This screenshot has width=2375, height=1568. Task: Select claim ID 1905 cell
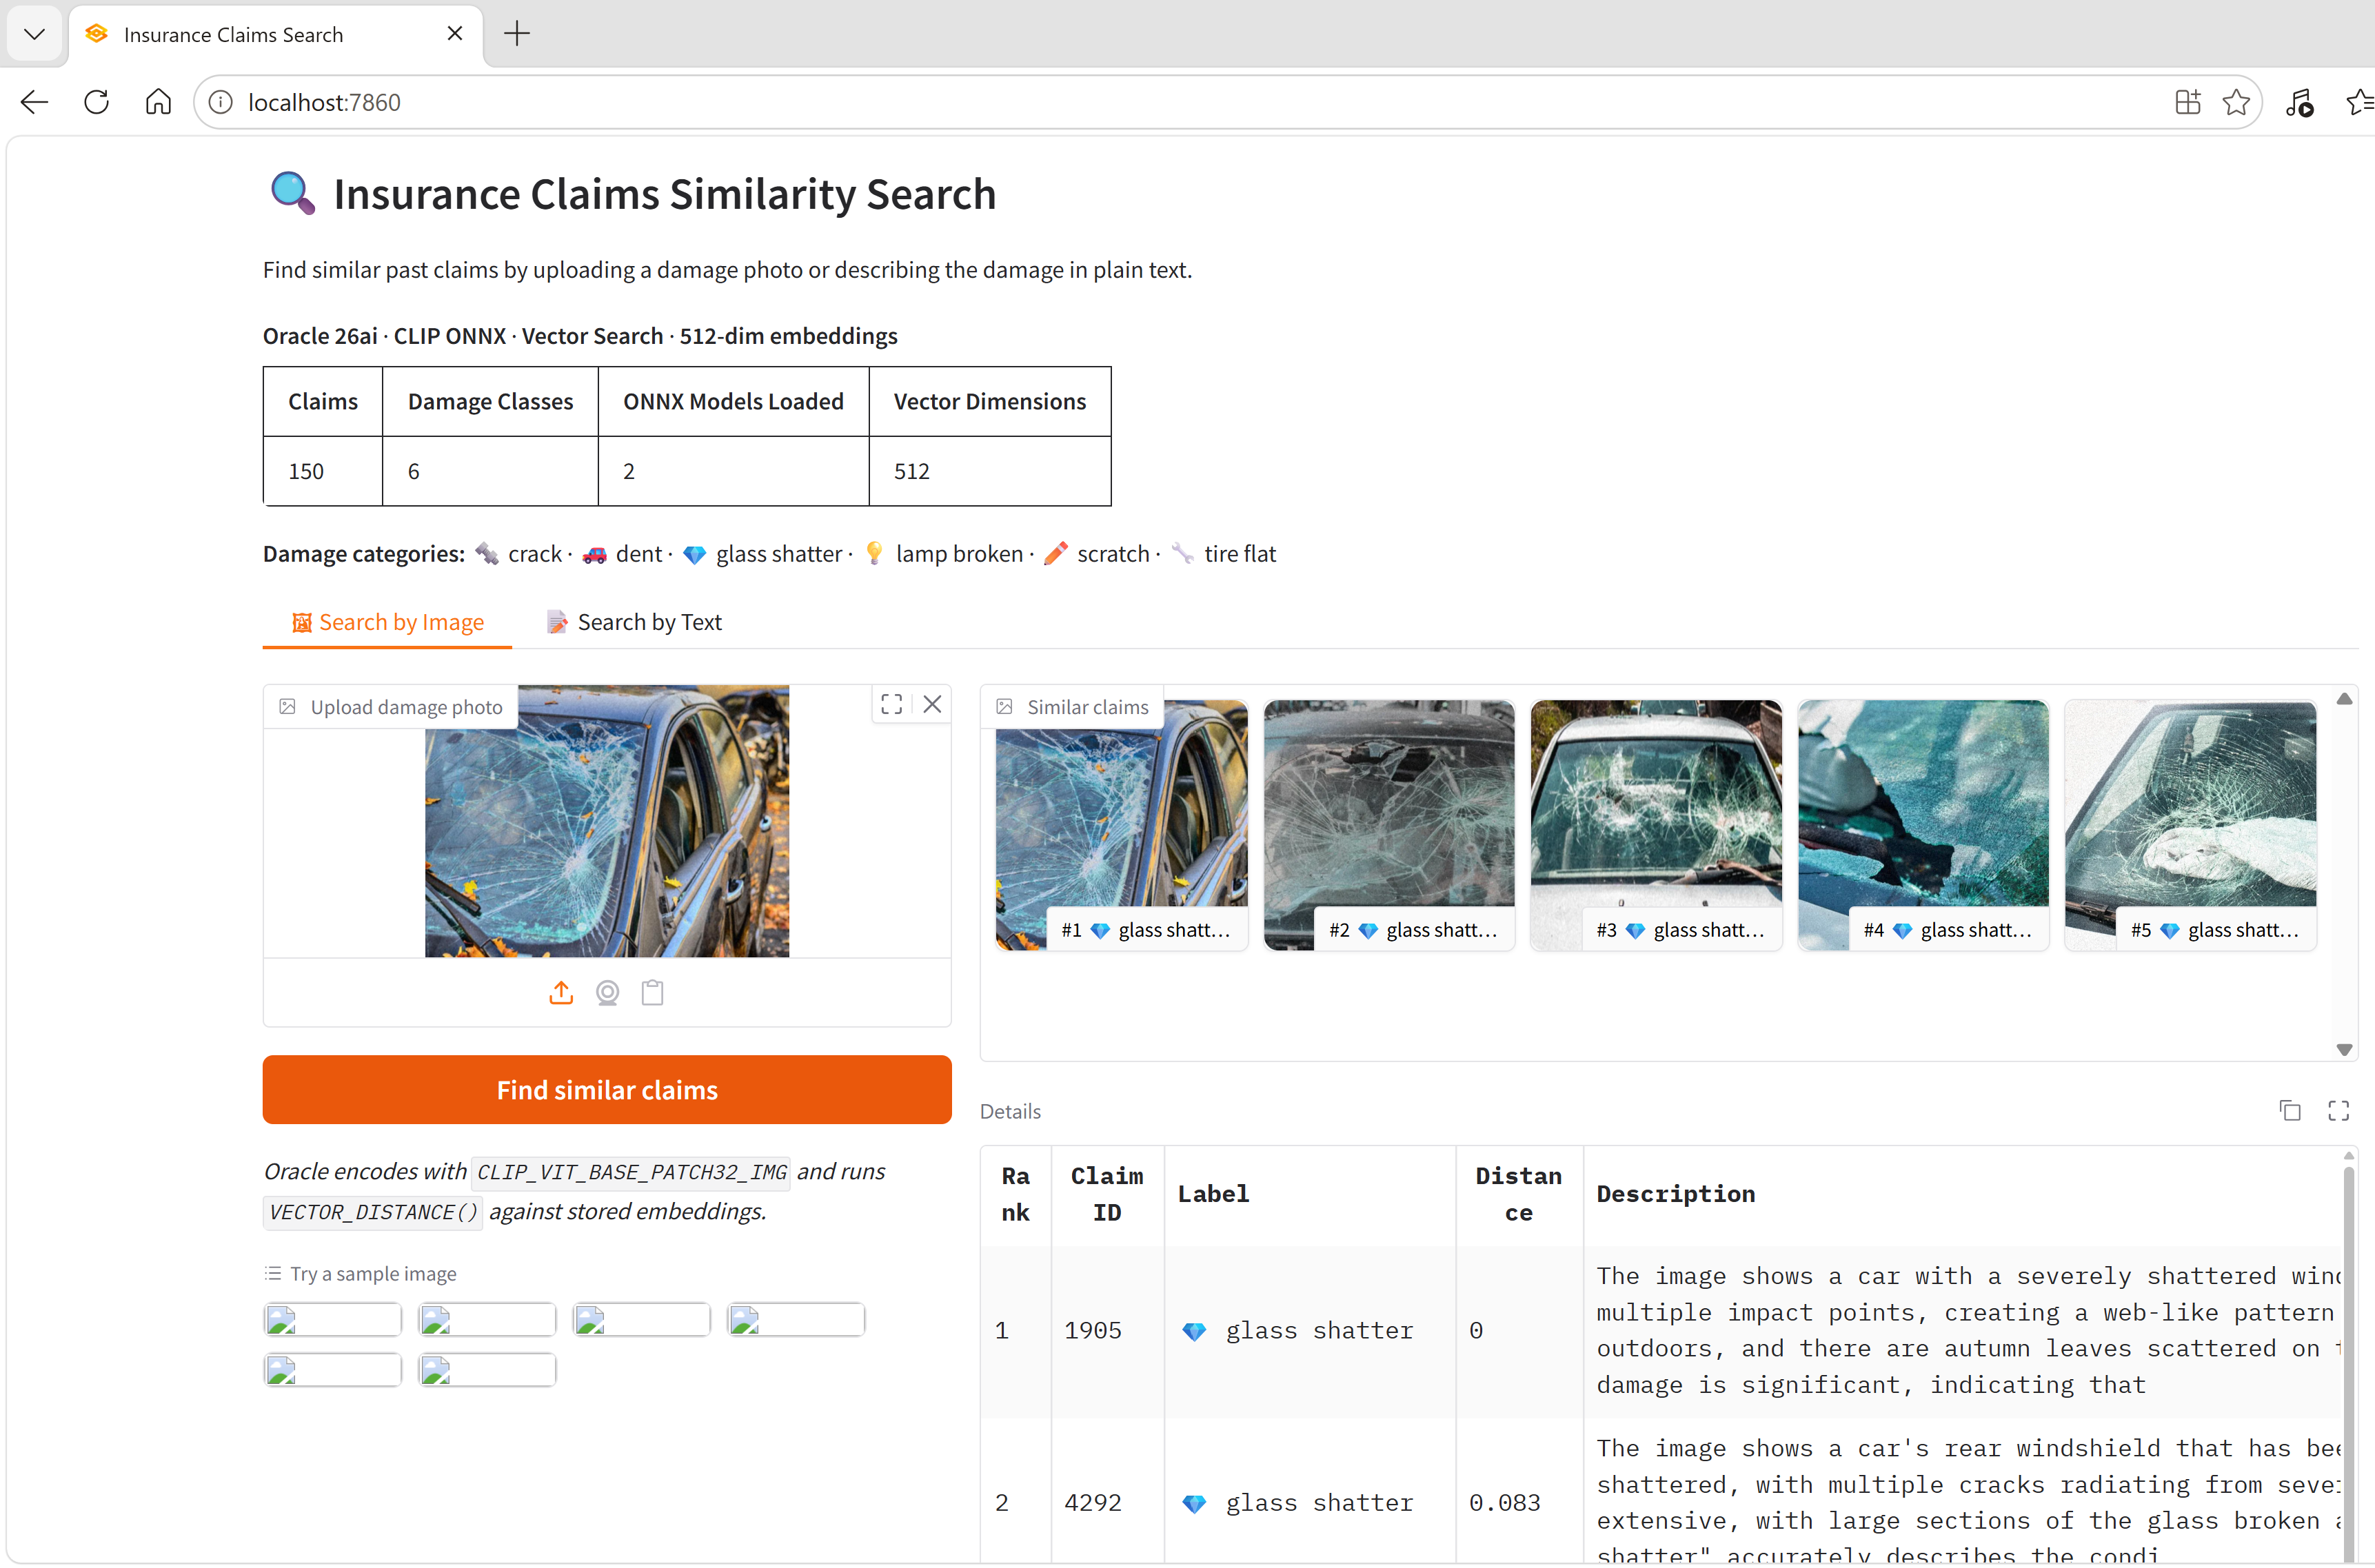pos(1107,1331)
